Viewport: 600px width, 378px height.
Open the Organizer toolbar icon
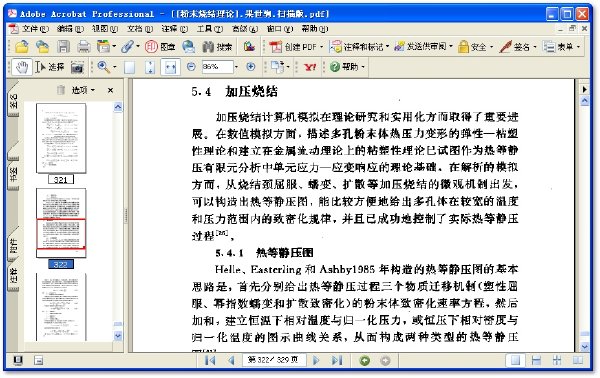tap(104, 47)
